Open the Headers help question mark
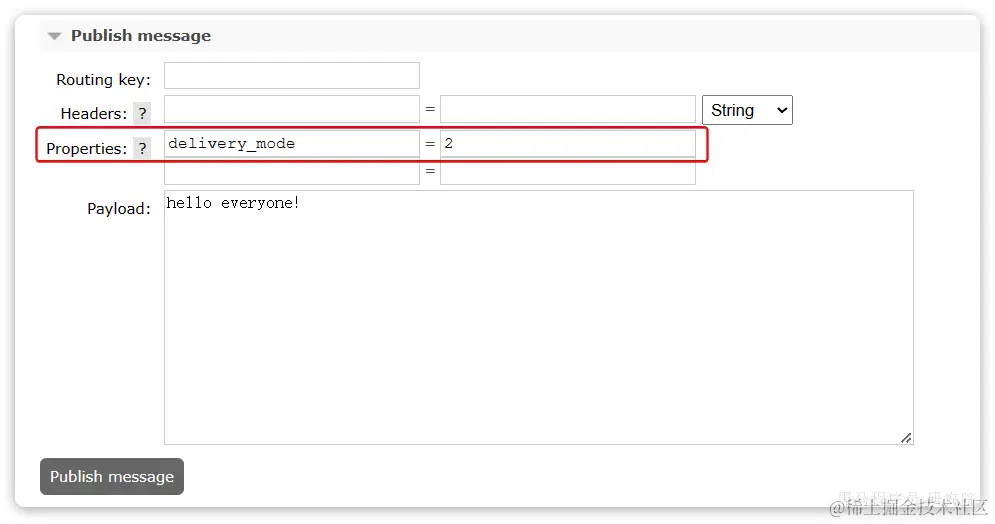 pos(142,114)
